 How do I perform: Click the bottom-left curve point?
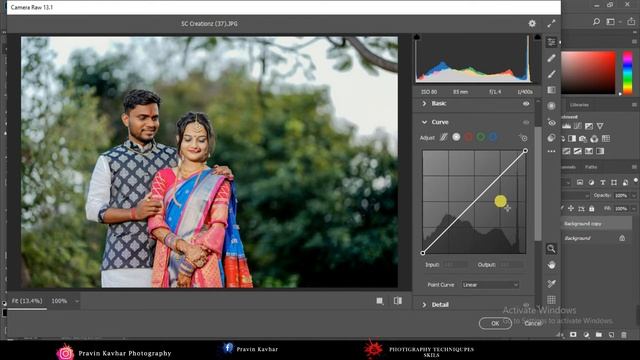click(x=423, y=253)
